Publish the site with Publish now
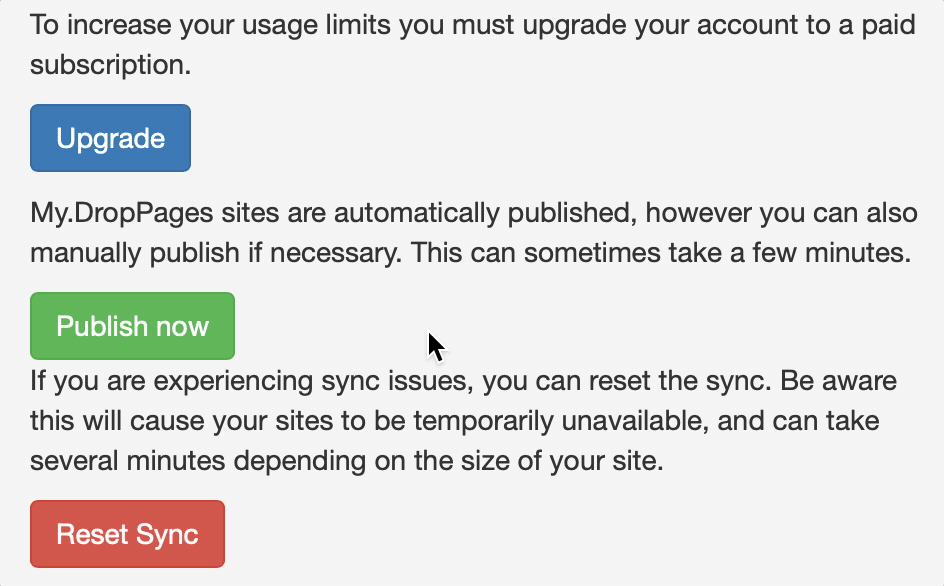944x586 pixels. (x=132, y=326)
